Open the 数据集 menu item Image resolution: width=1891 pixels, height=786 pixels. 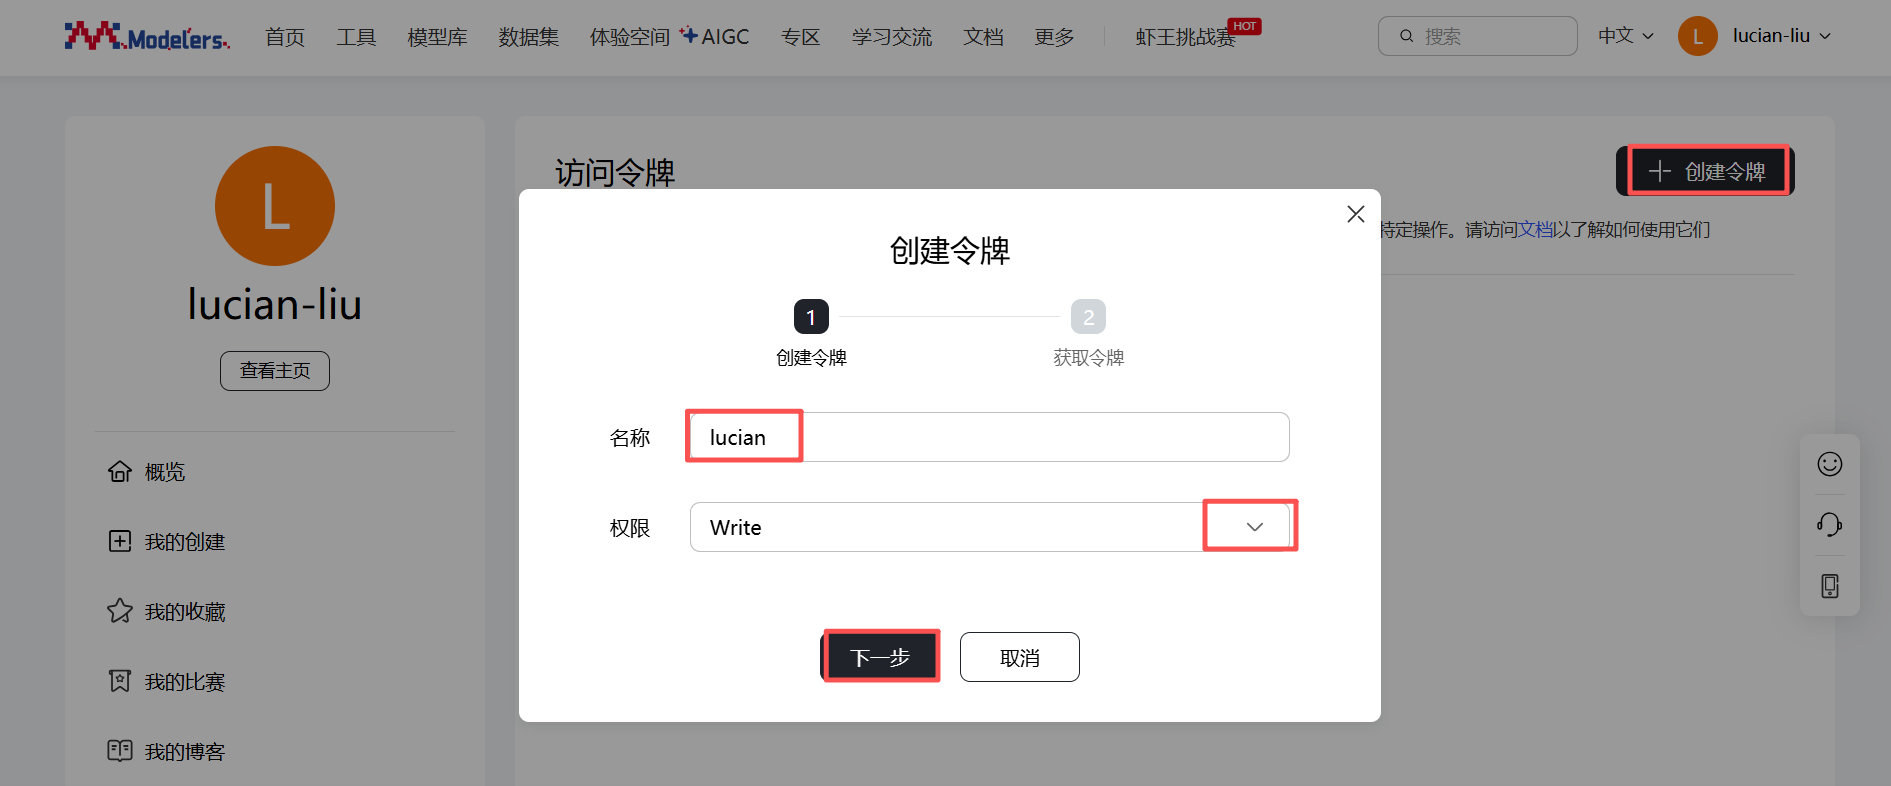click(529, 37)
